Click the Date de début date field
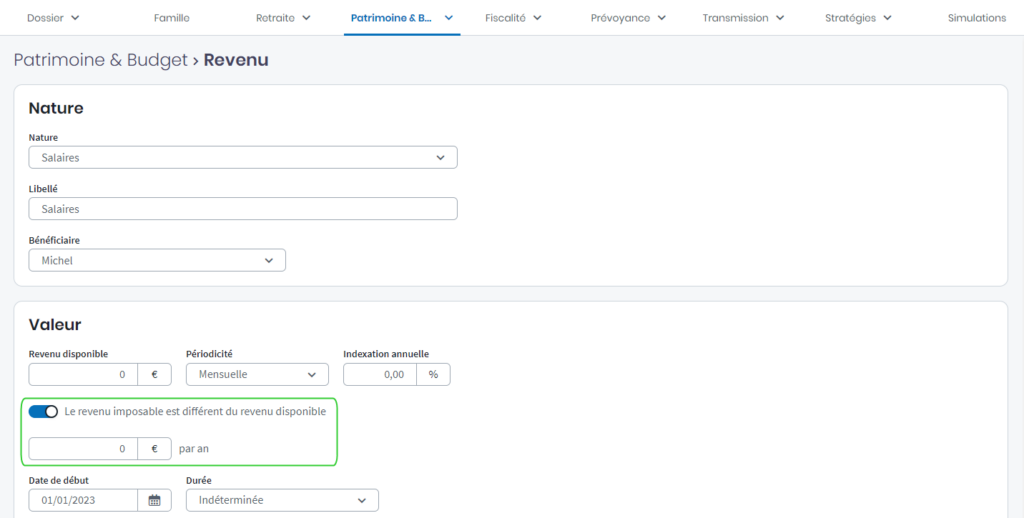1024x518 pixels. (83, 500)
